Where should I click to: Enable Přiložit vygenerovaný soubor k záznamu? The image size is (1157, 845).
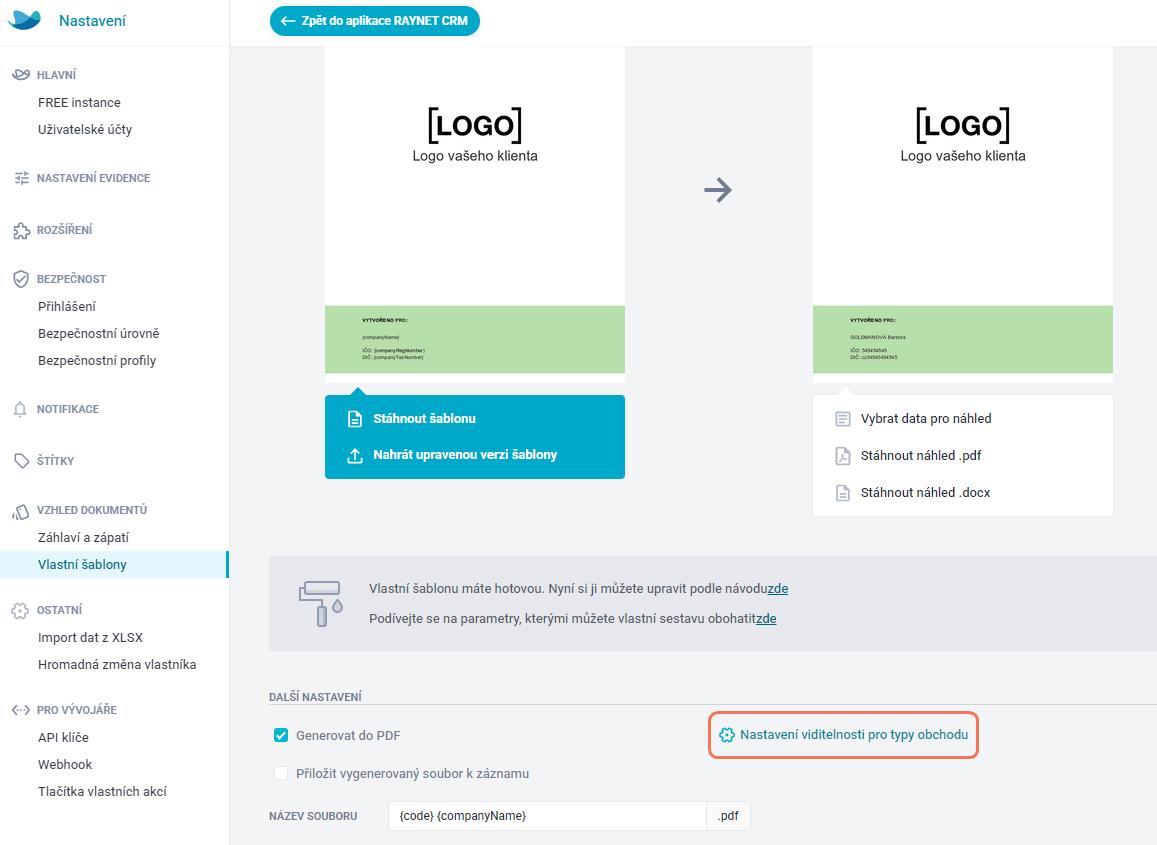[x=281, y=773]
